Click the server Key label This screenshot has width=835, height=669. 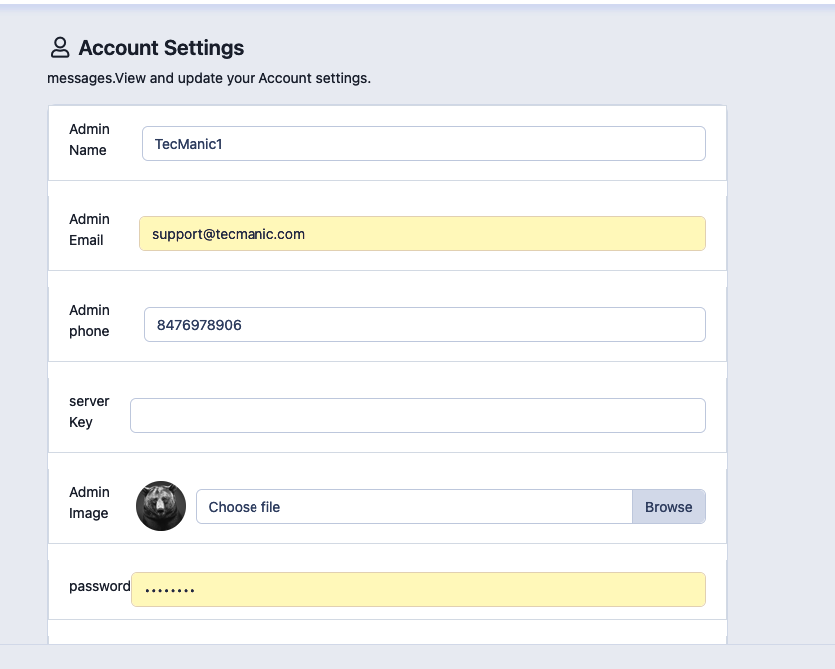89,412
